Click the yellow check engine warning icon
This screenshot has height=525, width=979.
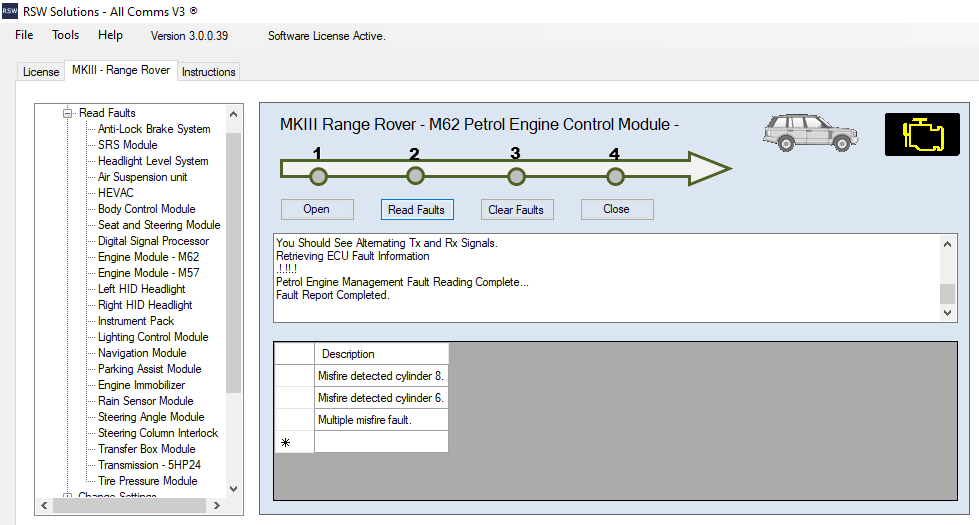point(922,134)
